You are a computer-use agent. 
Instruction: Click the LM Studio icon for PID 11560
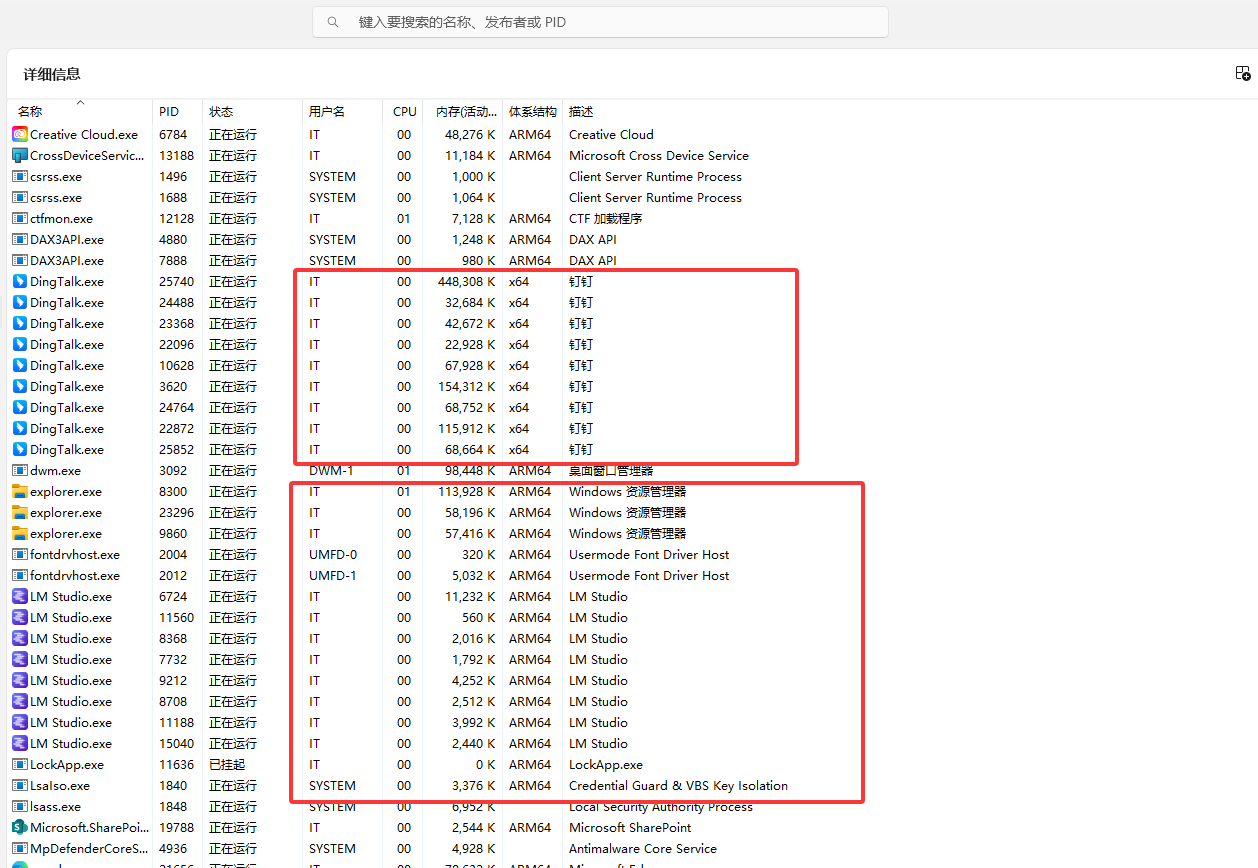point(20,617)
